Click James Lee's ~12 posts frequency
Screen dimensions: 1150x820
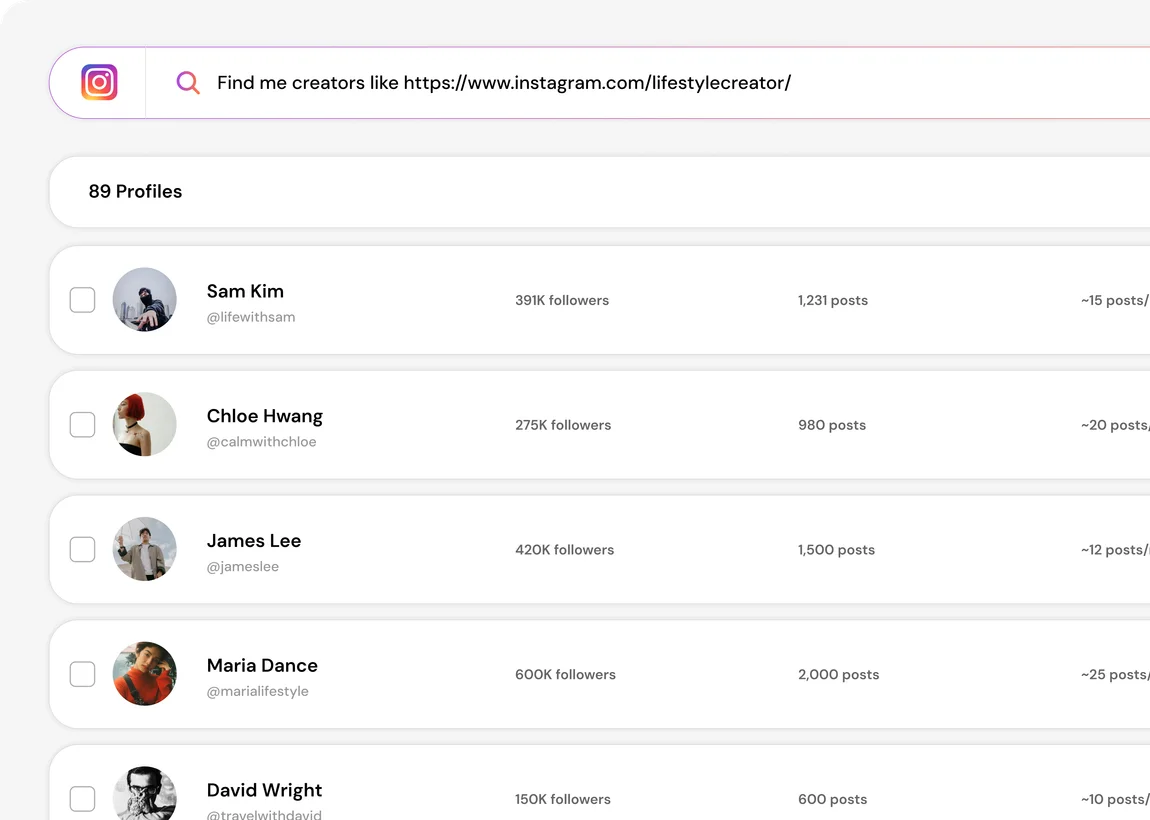click(1115, 549)
